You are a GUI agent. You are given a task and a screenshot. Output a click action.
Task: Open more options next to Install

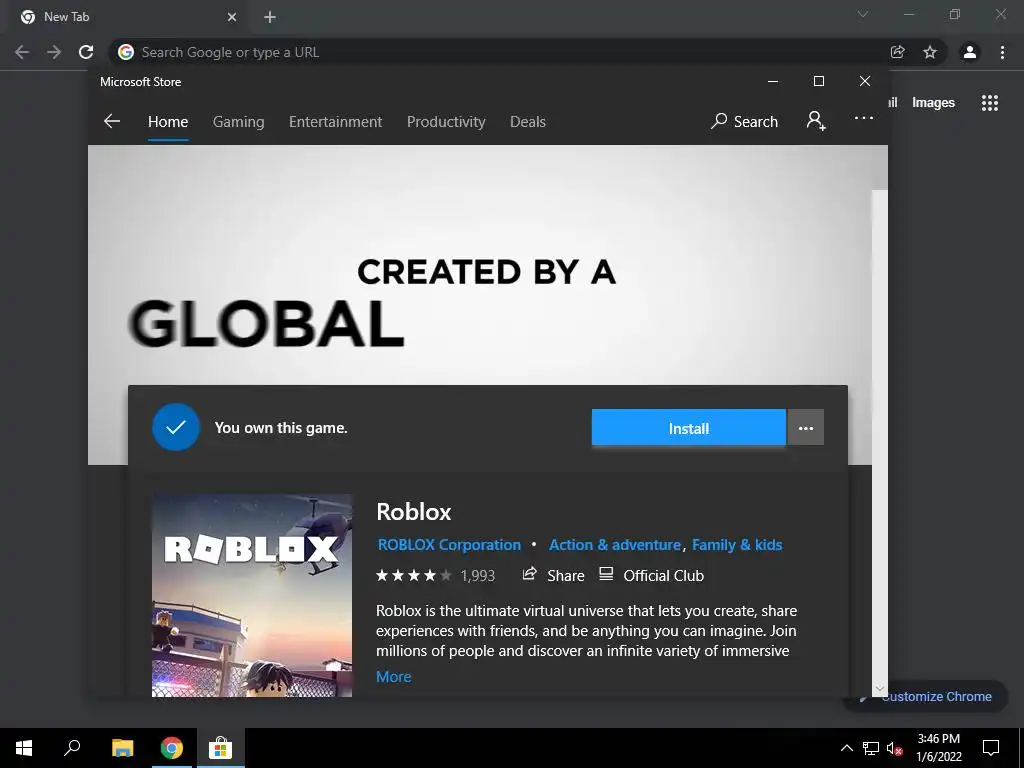pyautogui.click(x=806, y=428)
